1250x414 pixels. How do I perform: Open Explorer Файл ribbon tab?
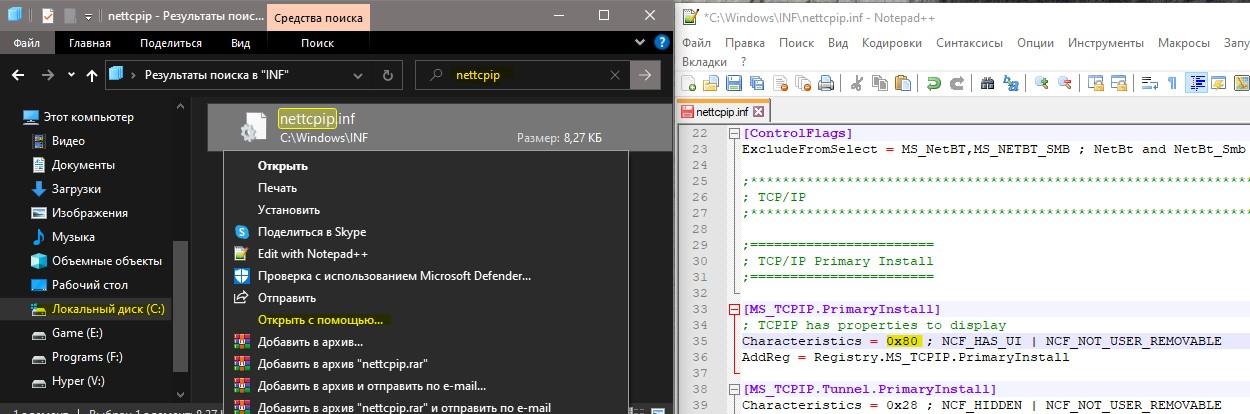[x=27, y=43]
